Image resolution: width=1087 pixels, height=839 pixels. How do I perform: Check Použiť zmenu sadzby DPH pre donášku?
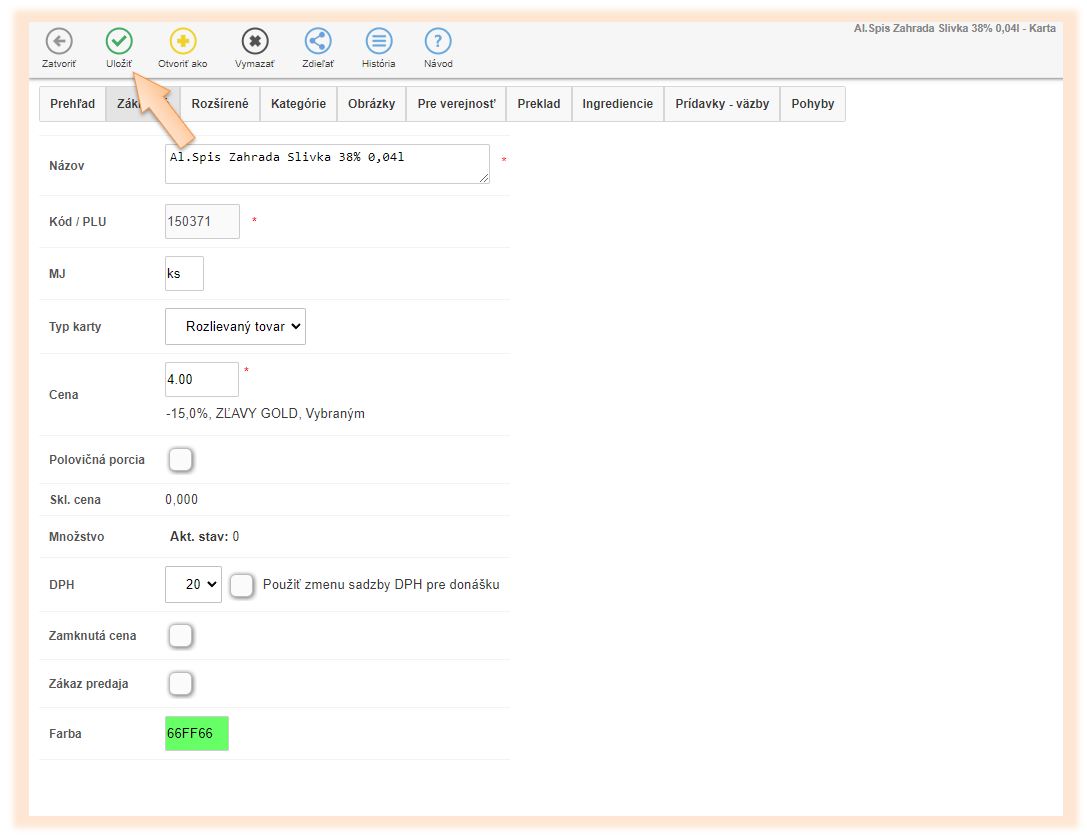(242, 585)
